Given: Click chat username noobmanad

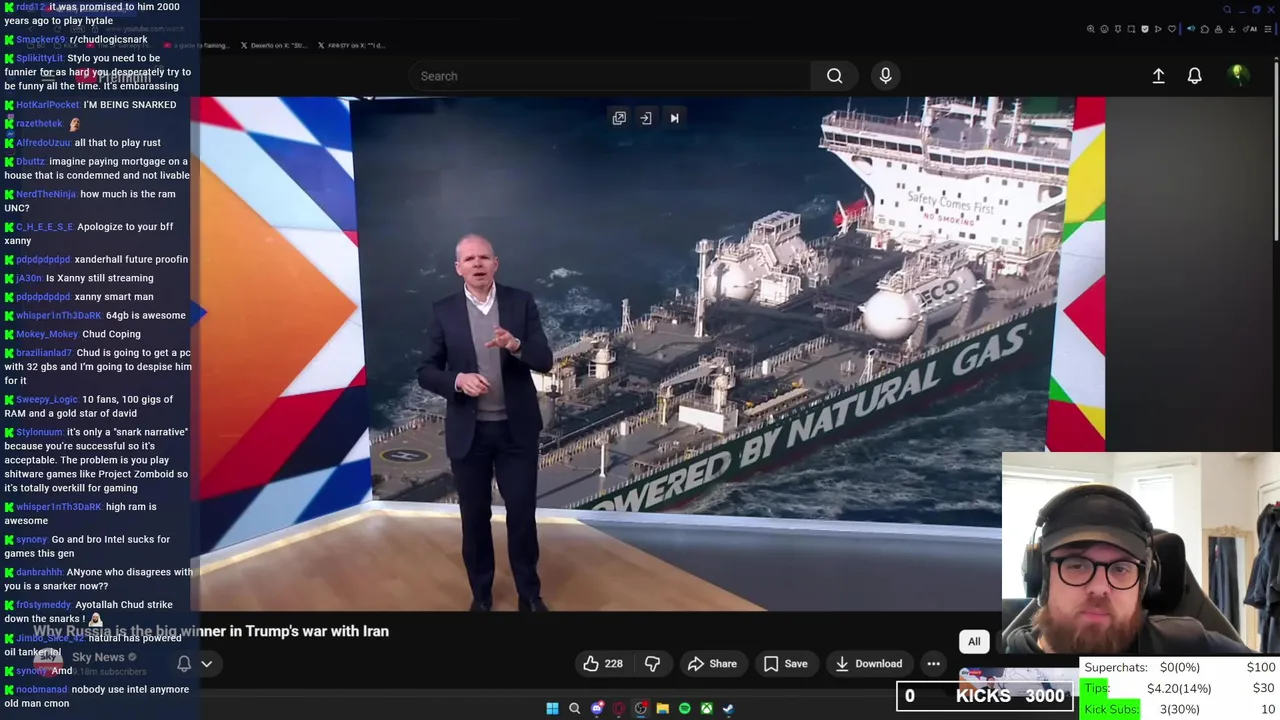Looking at the screenshot, I should 41,689.
